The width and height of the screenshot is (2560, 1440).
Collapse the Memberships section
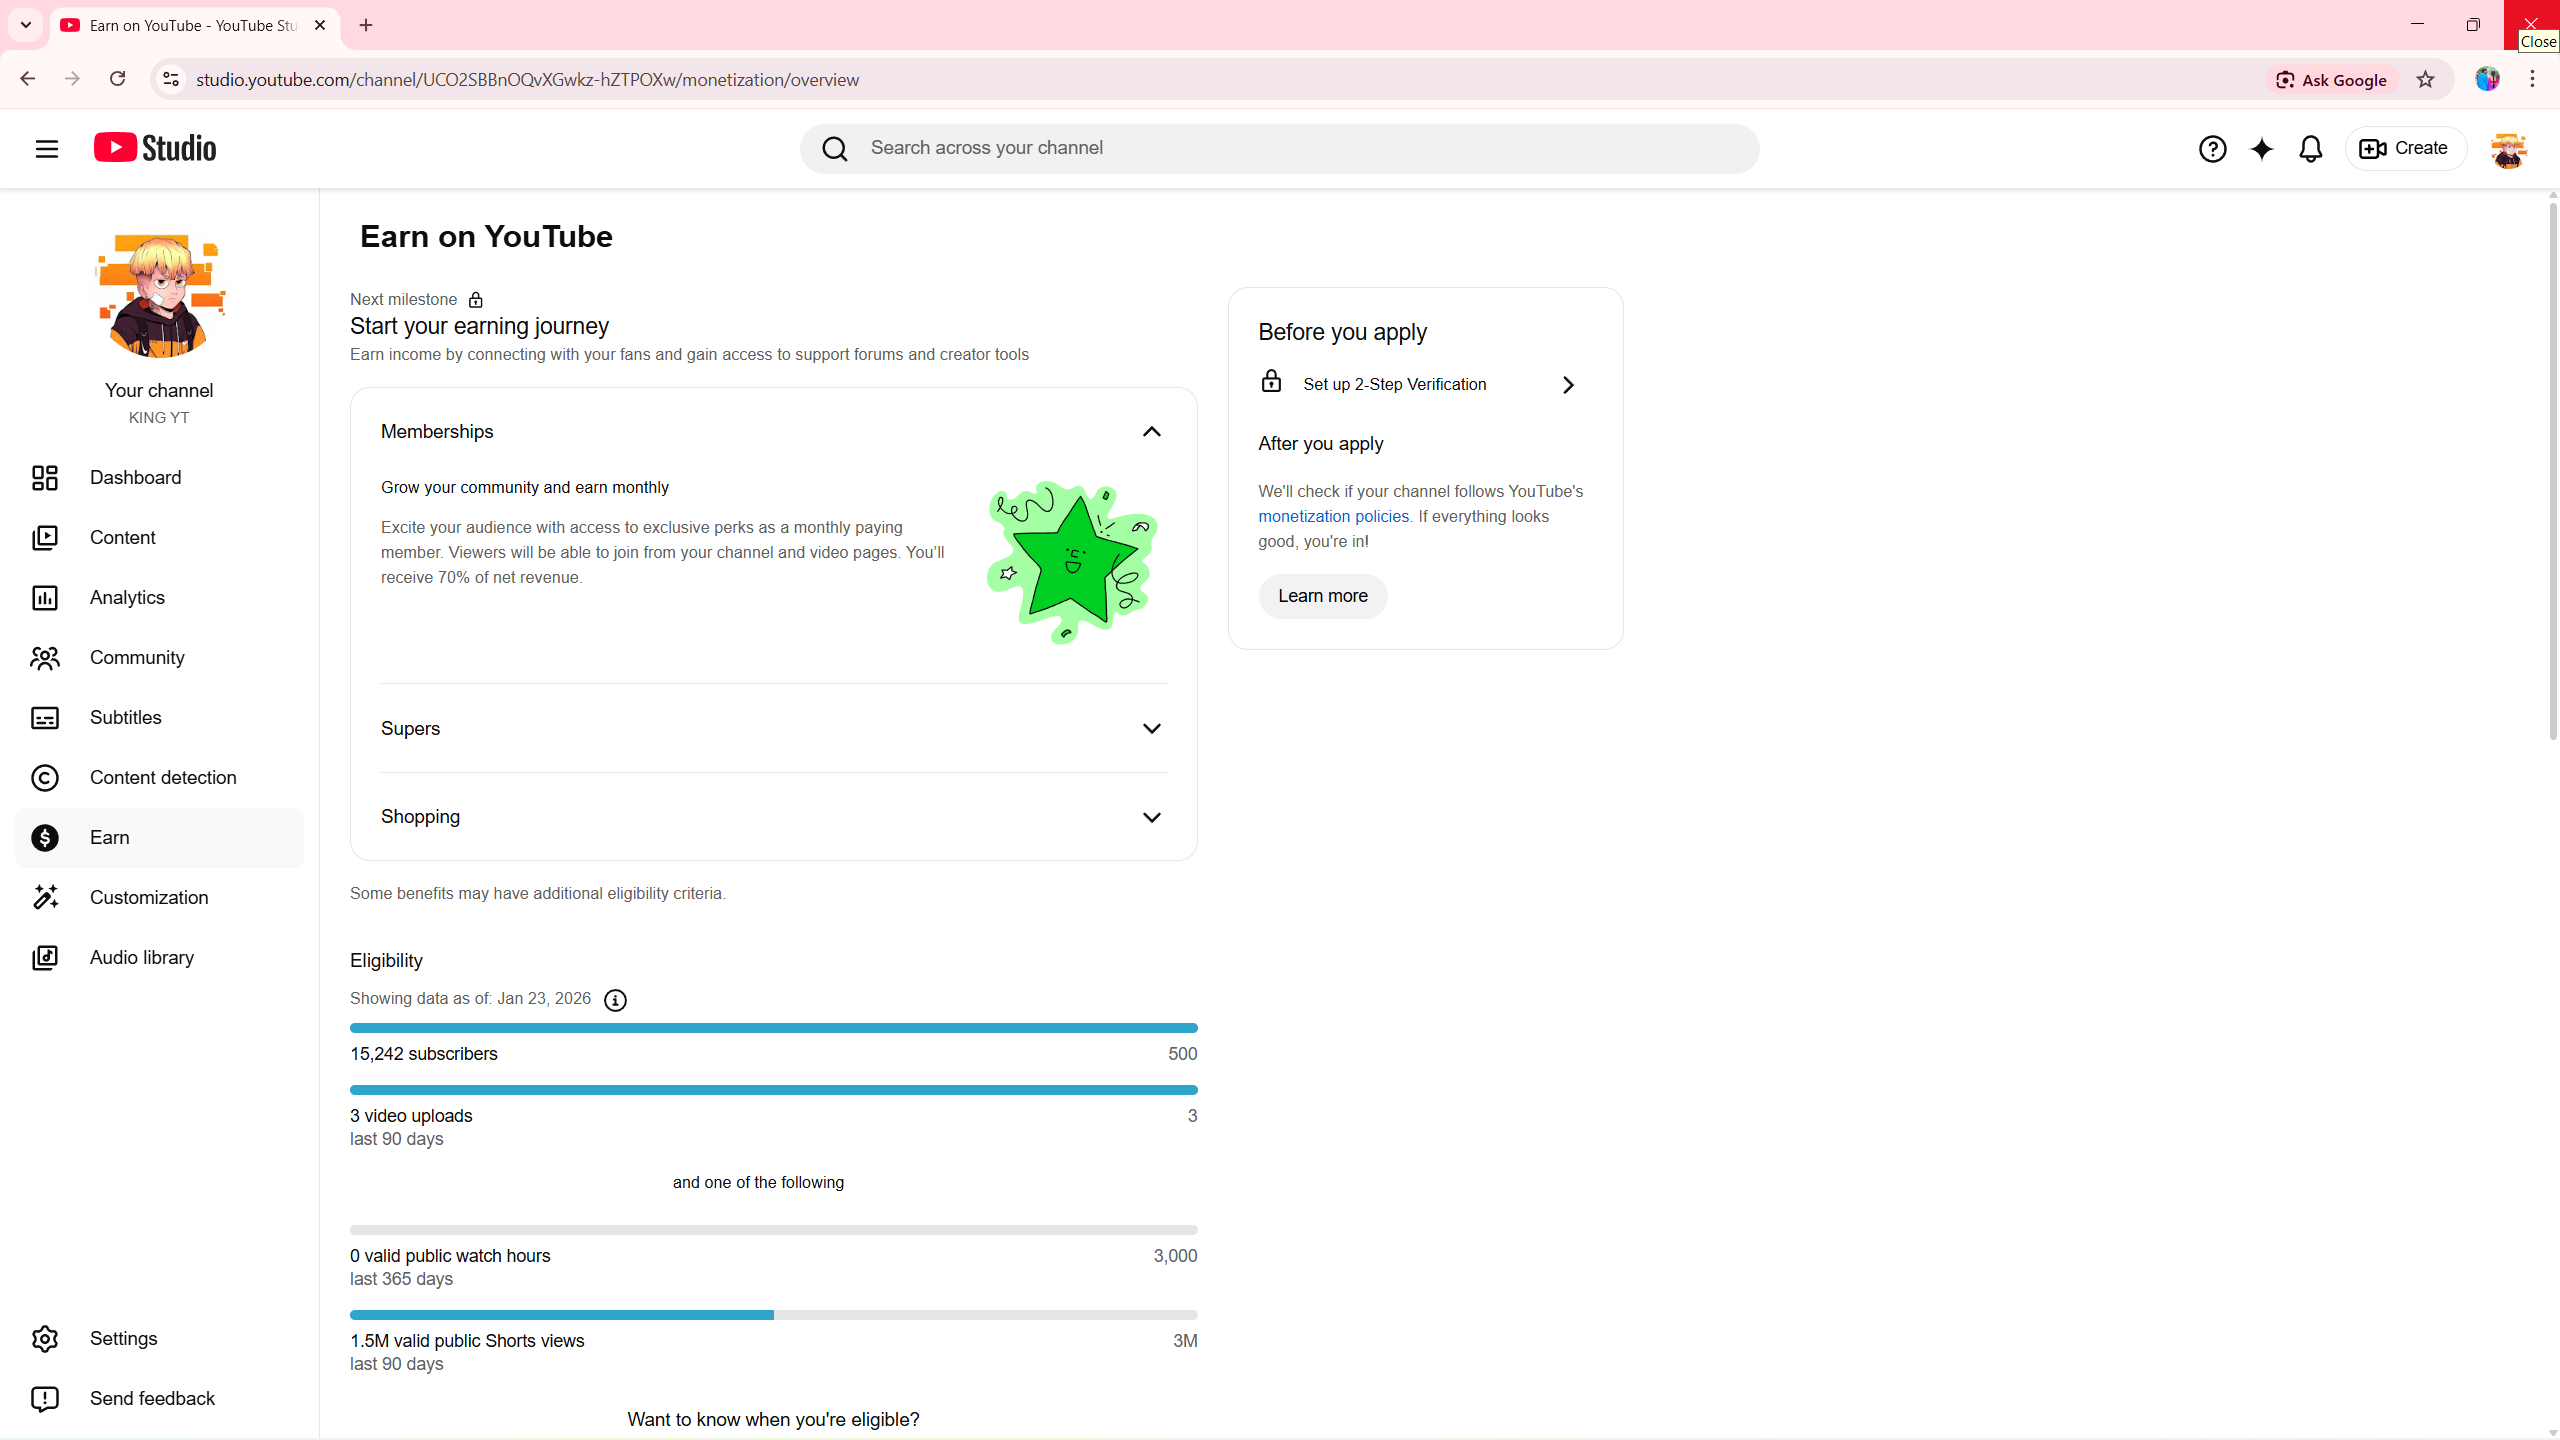pyautogui.click(x=1151, y=432)
